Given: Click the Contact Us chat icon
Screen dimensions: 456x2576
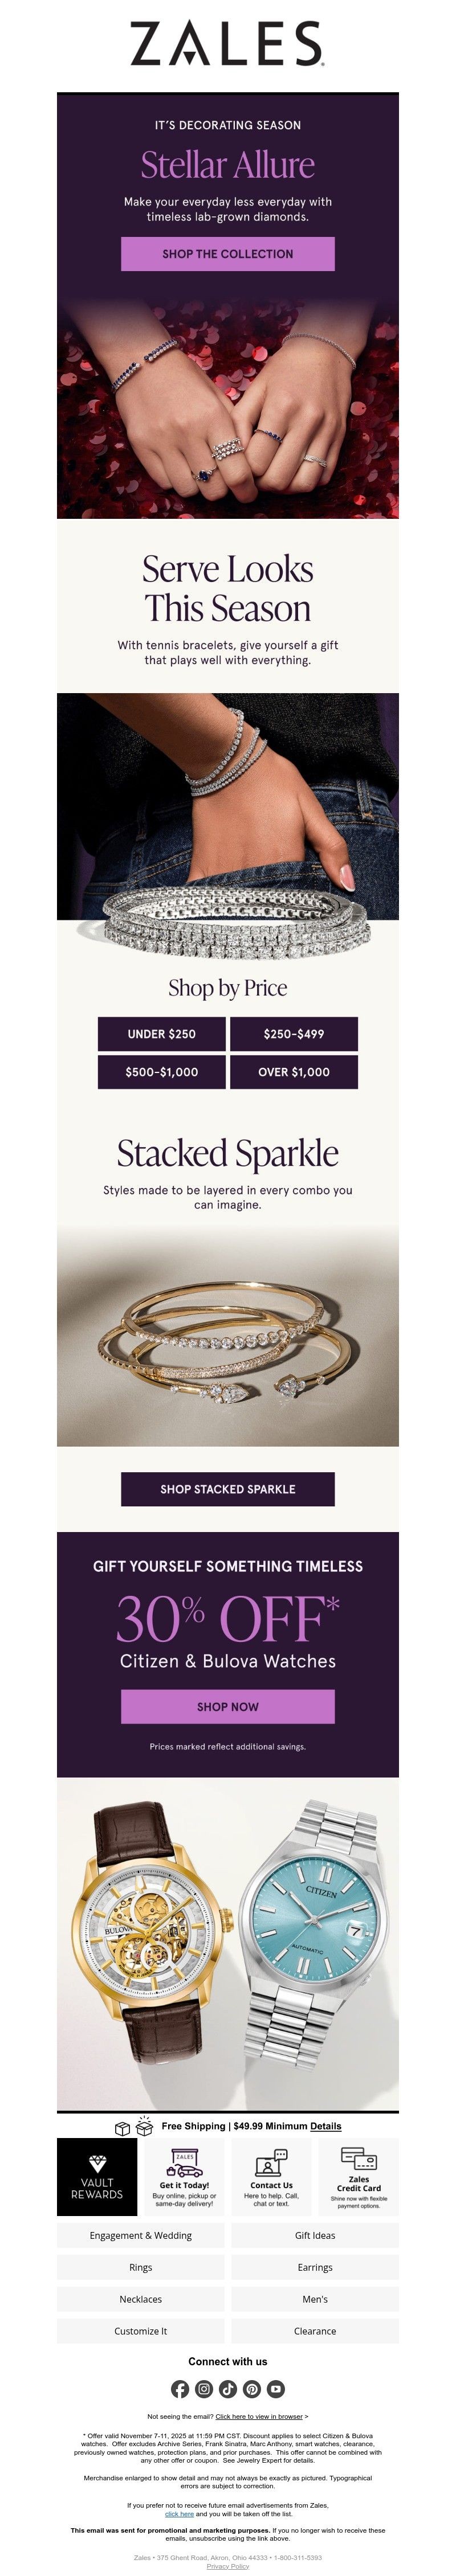Looking at the screenshot, I should [271, 2163].
